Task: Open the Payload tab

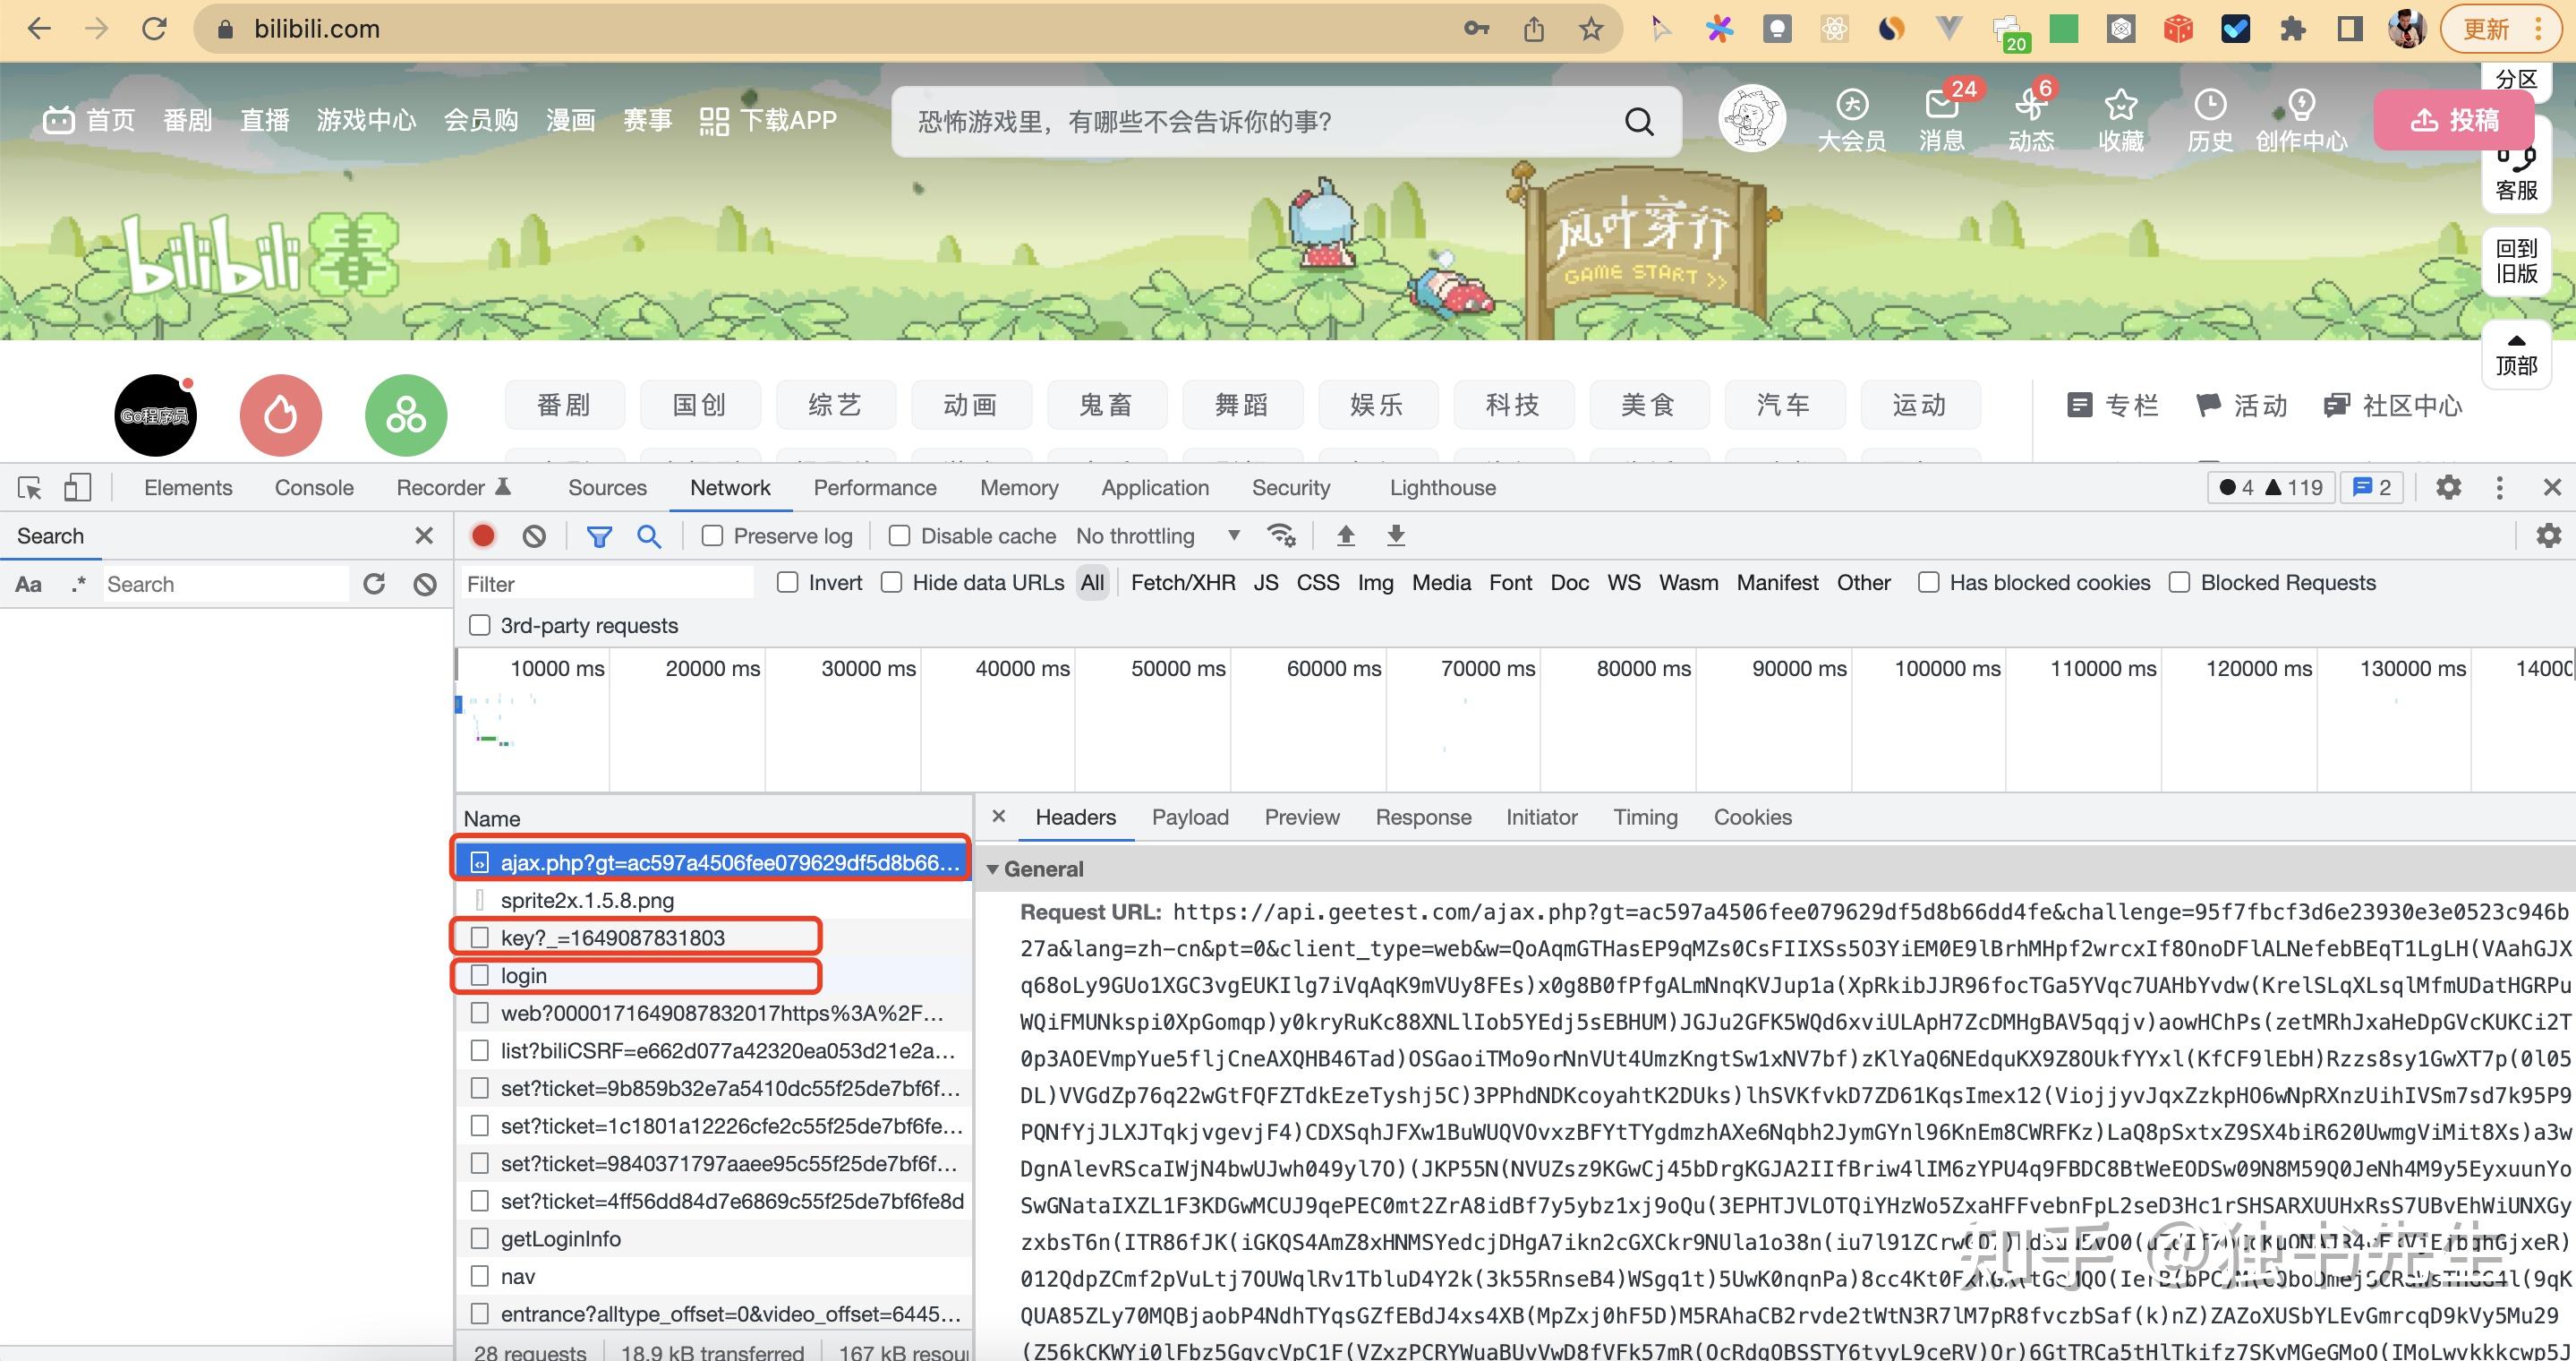Action: coord(1190,817)
